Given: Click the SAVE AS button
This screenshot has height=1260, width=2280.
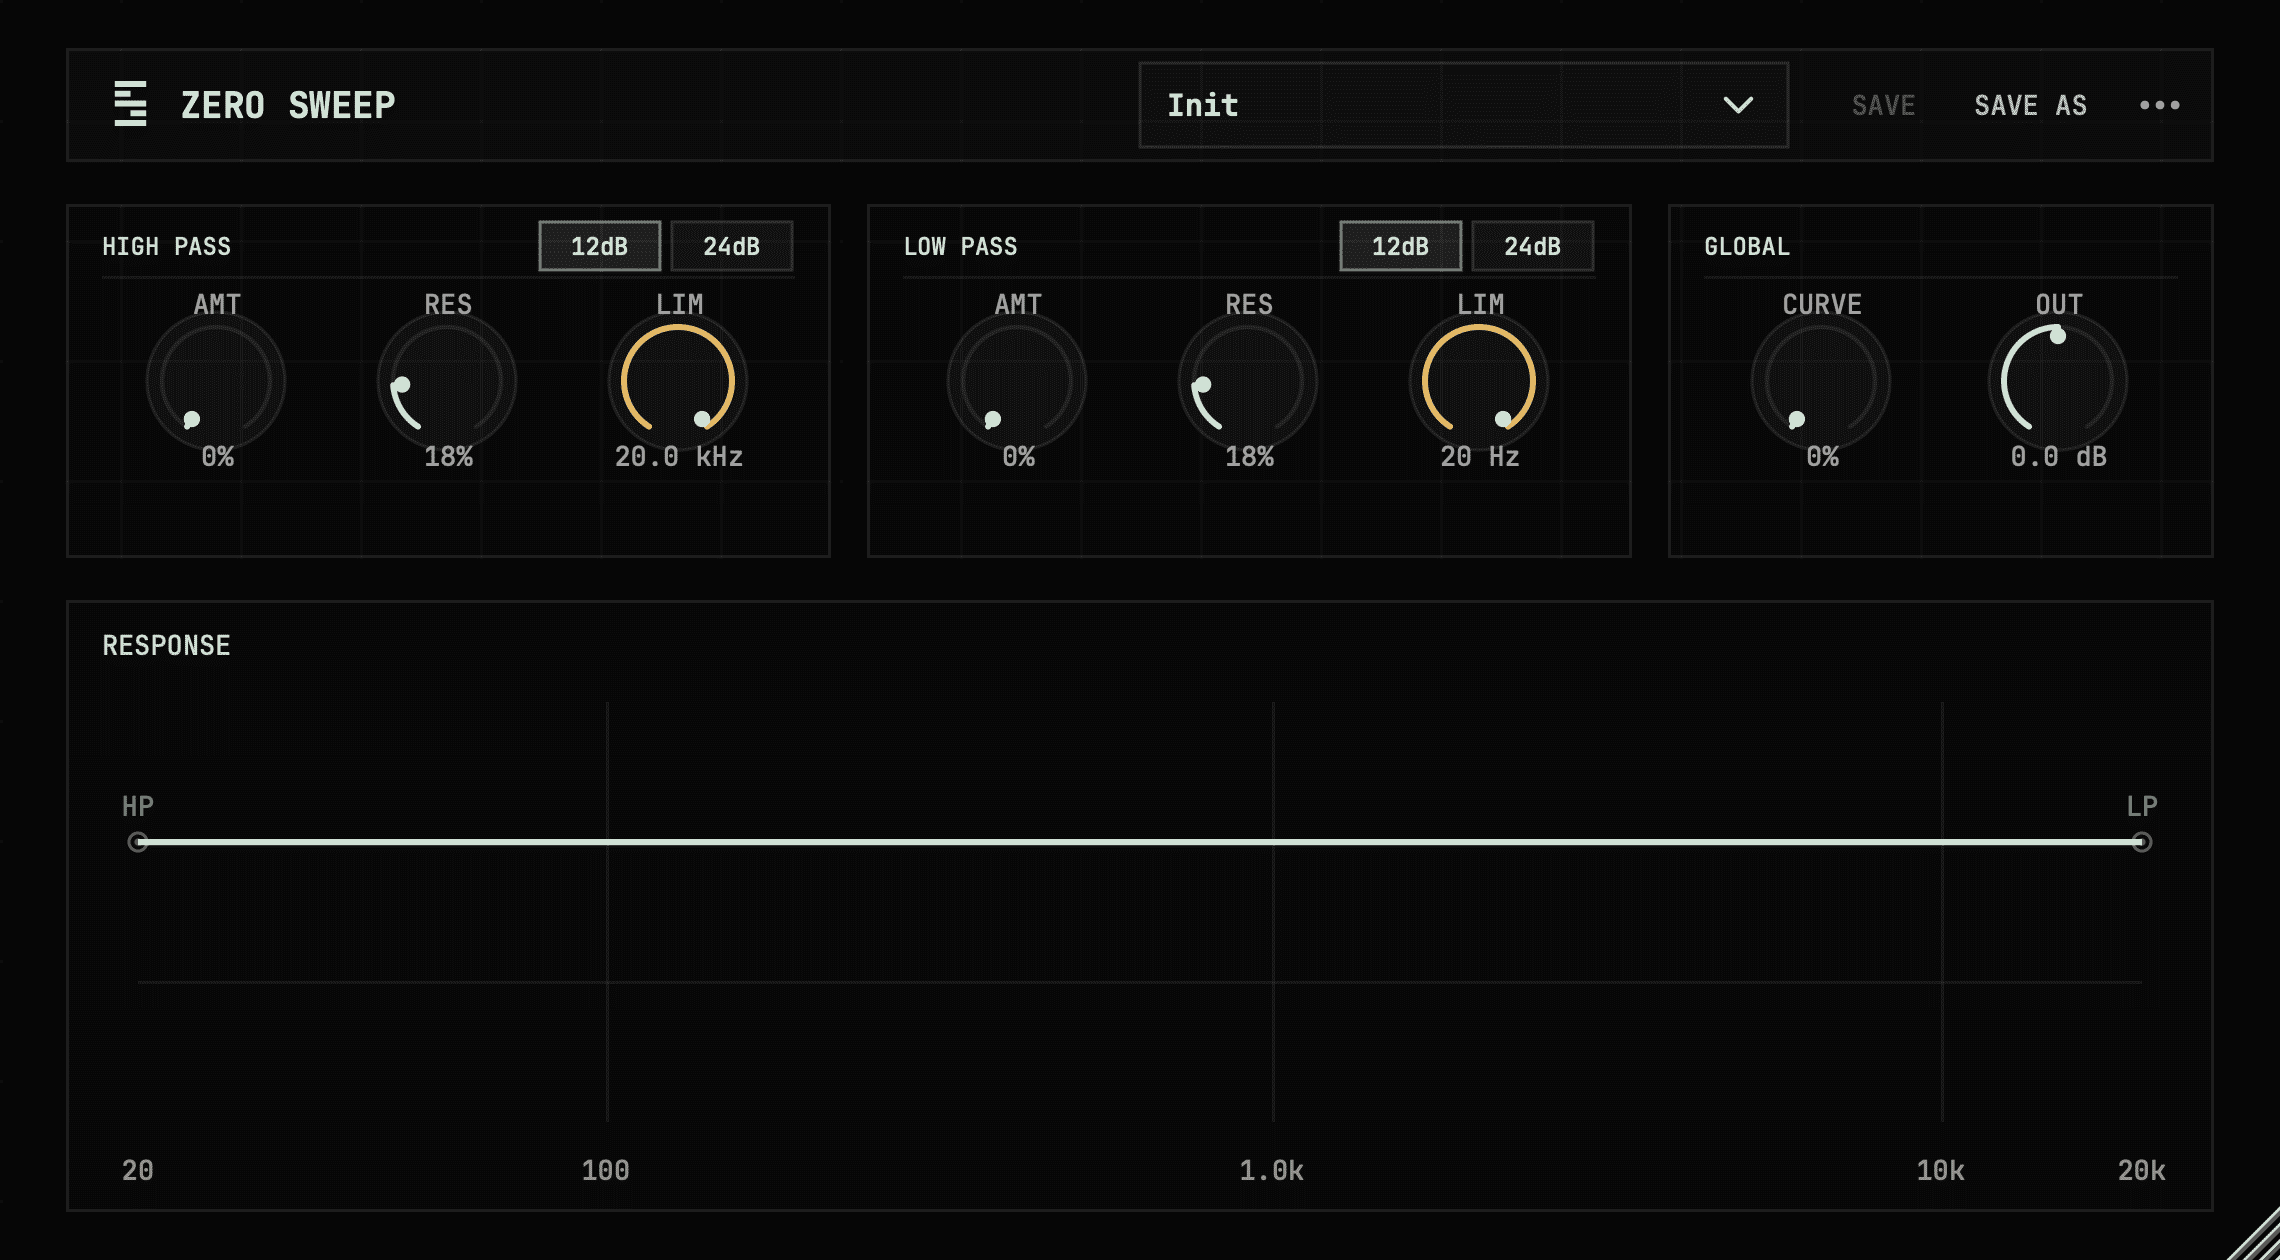Looking at the screenshot, I should (x=2030, y=105).
